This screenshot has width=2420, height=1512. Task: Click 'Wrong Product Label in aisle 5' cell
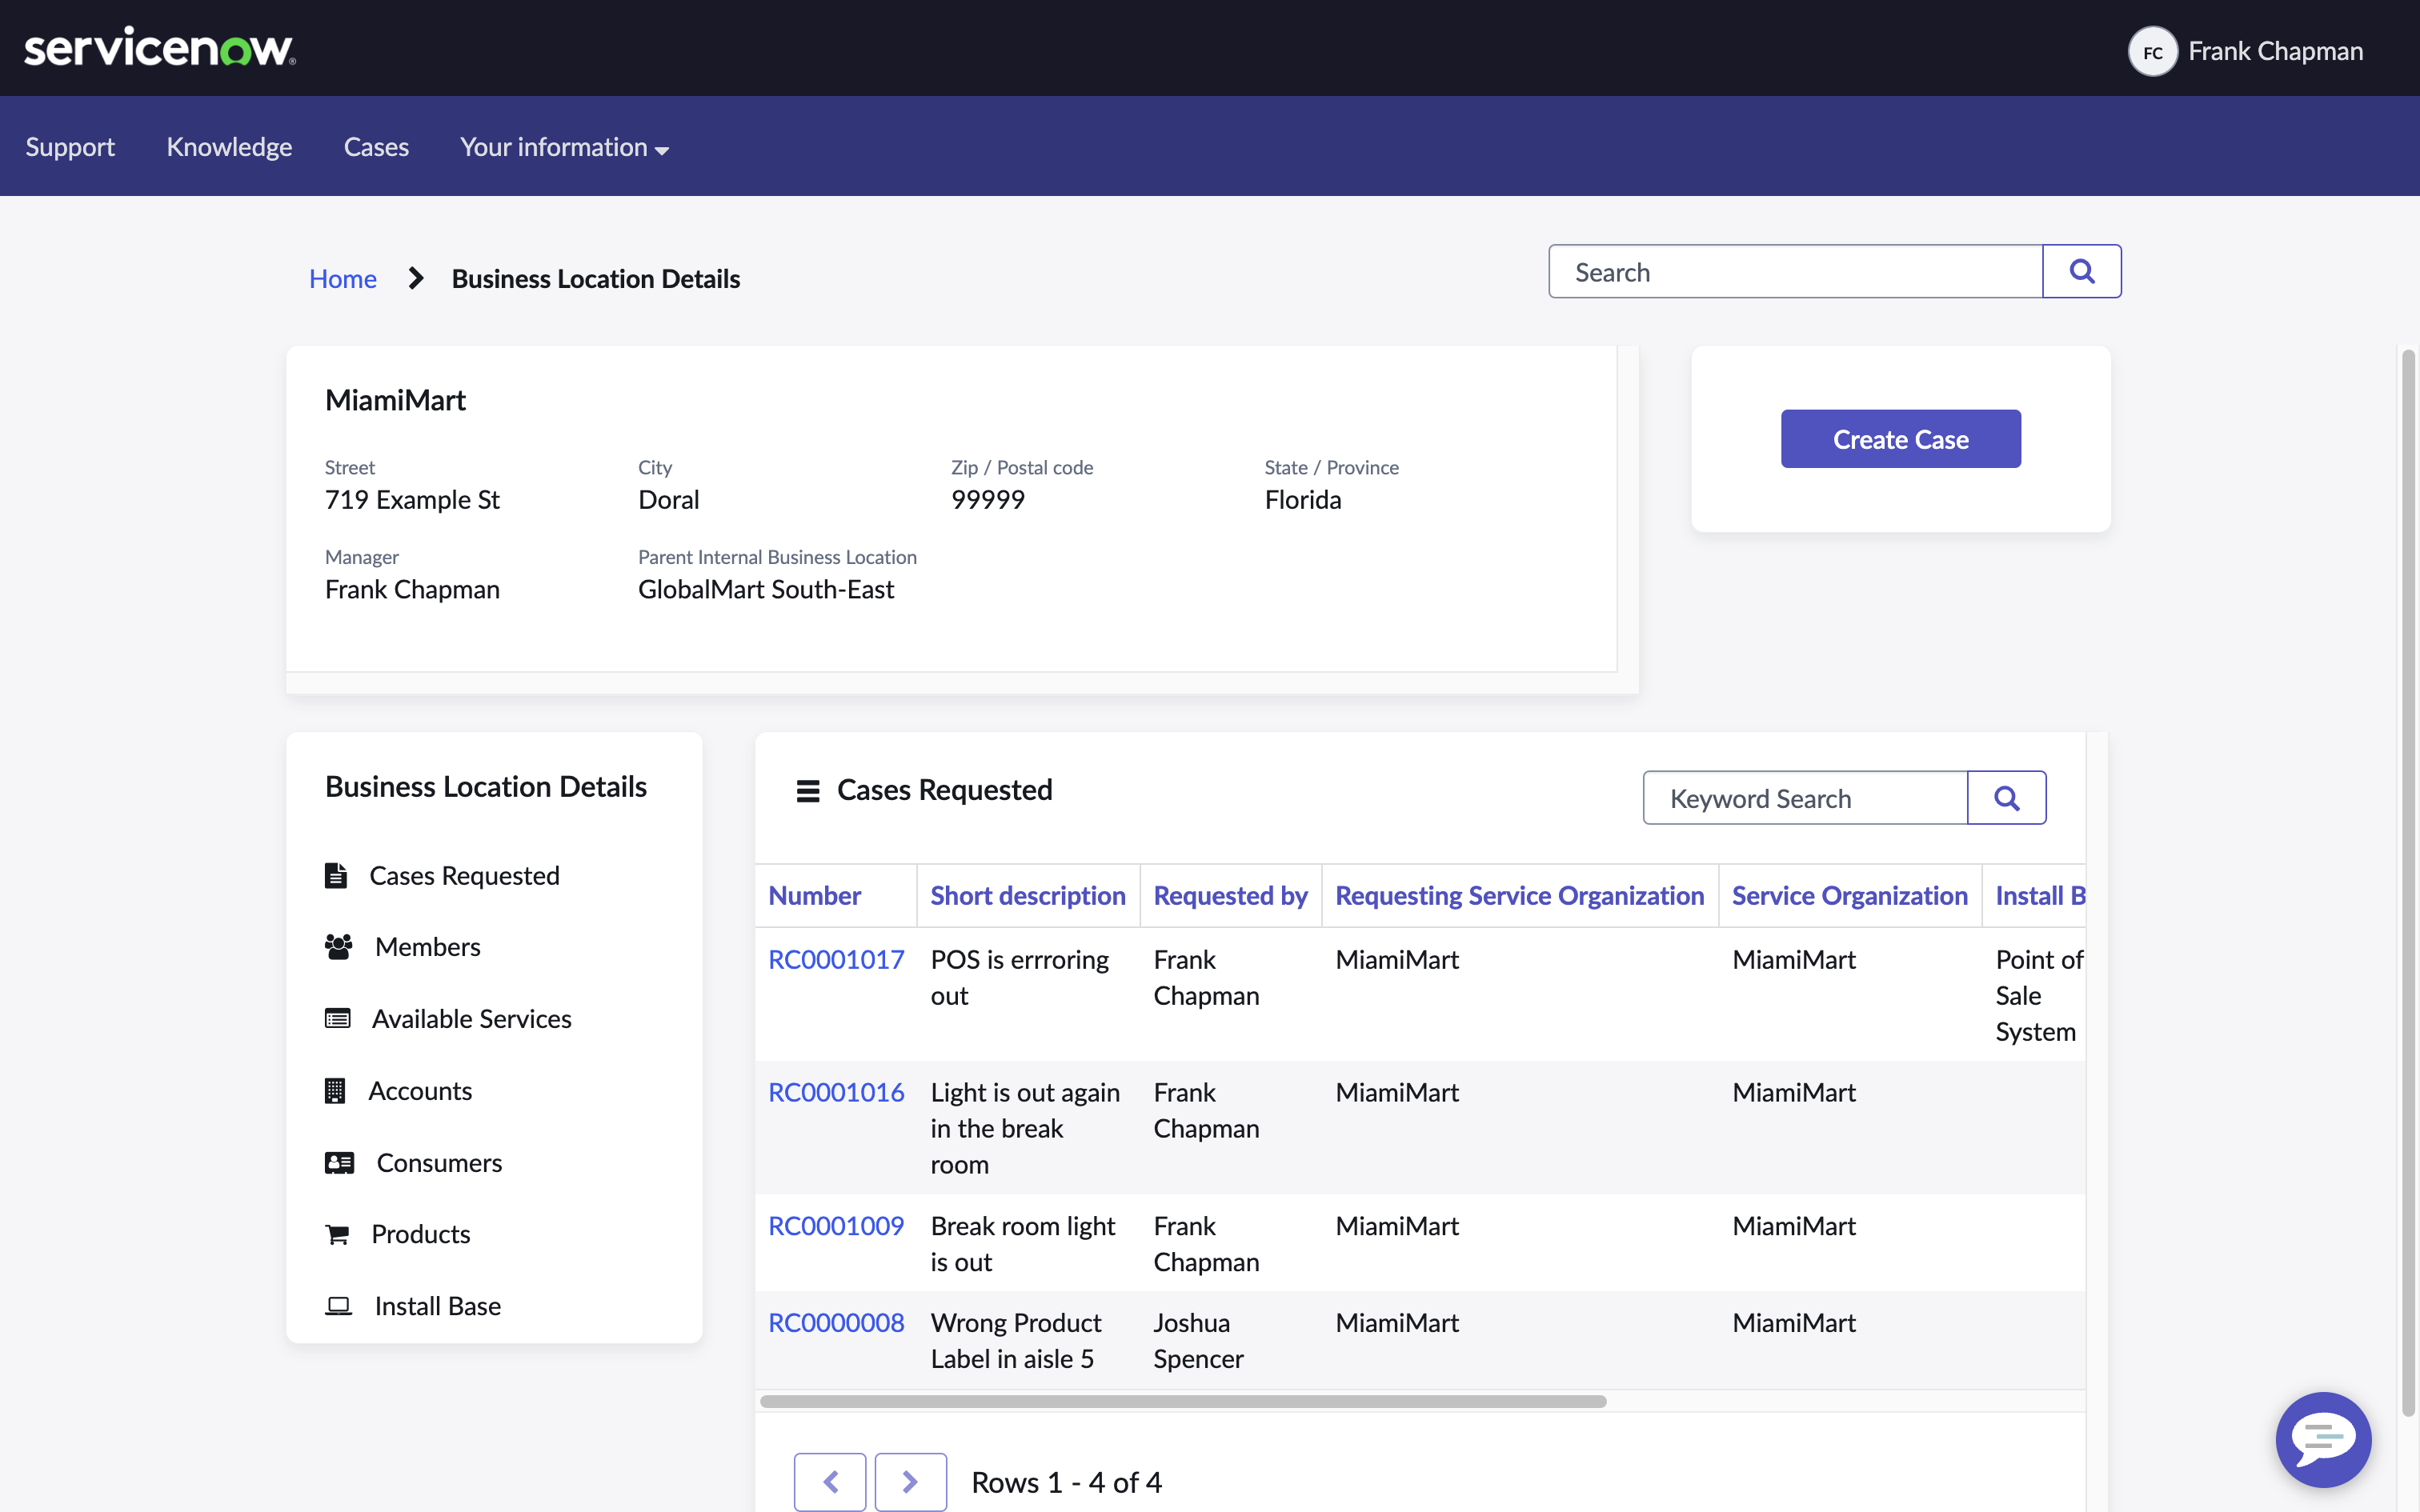[x=1015, y=1340]
